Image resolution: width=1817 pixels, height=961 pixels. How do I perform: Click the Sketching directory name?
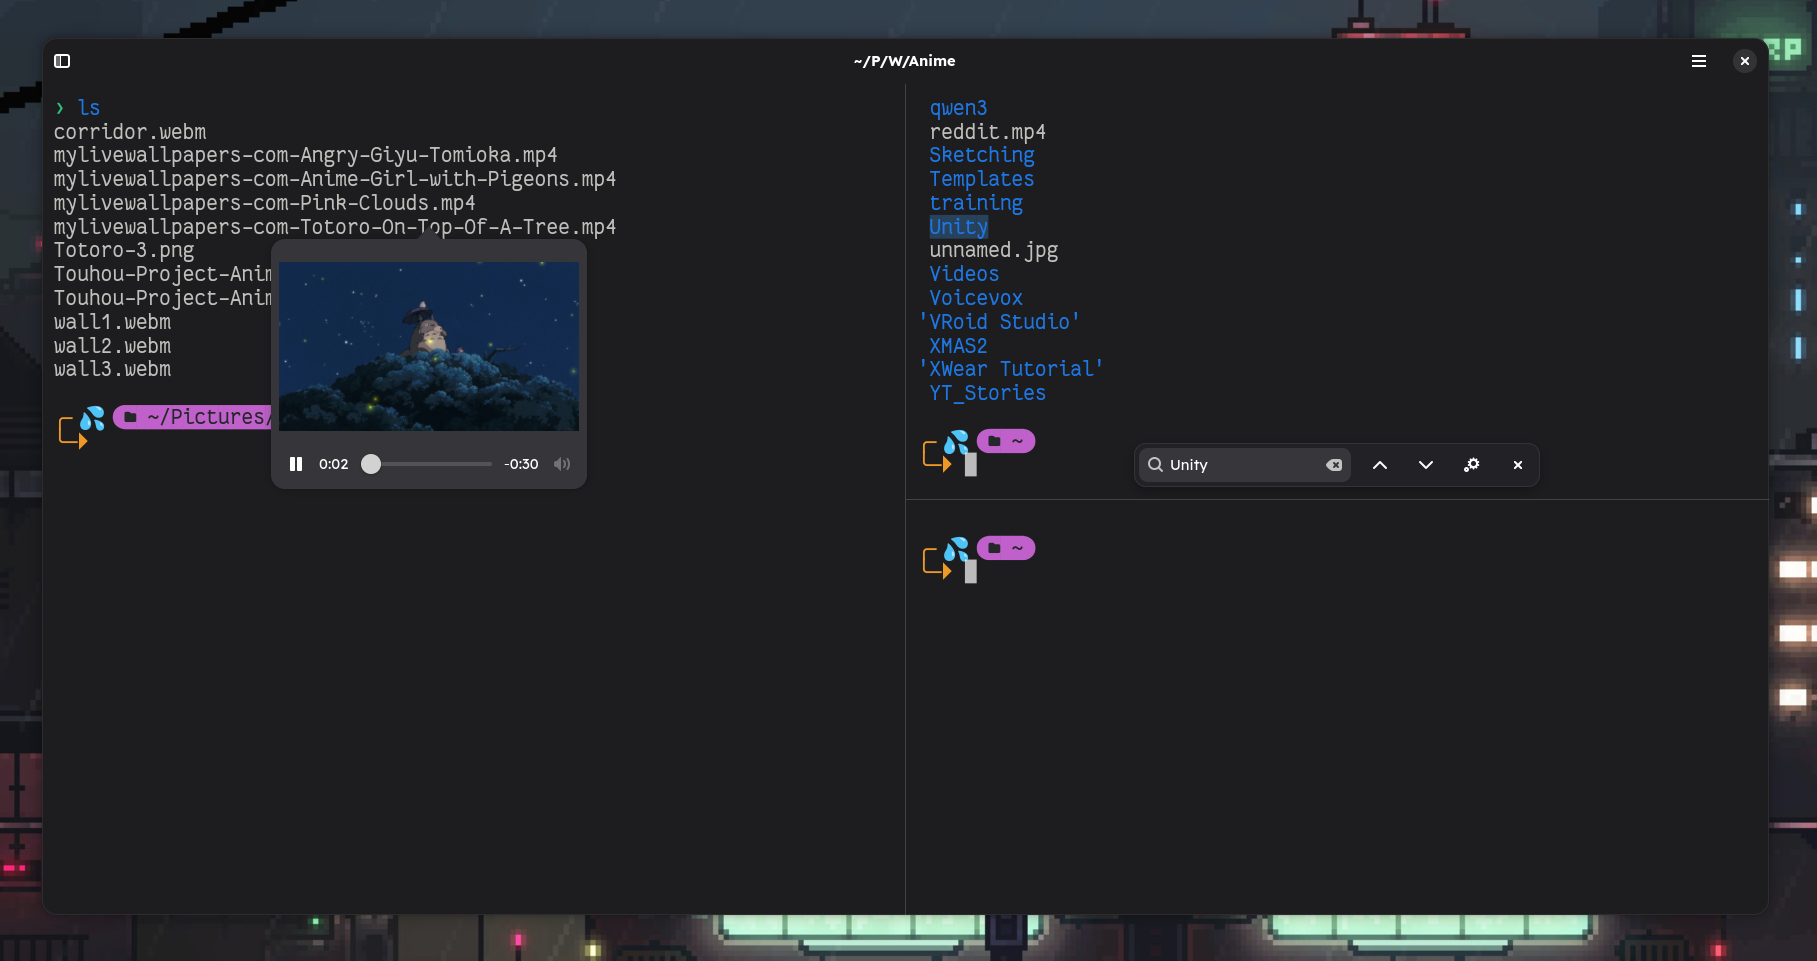(x=981, y=156)
